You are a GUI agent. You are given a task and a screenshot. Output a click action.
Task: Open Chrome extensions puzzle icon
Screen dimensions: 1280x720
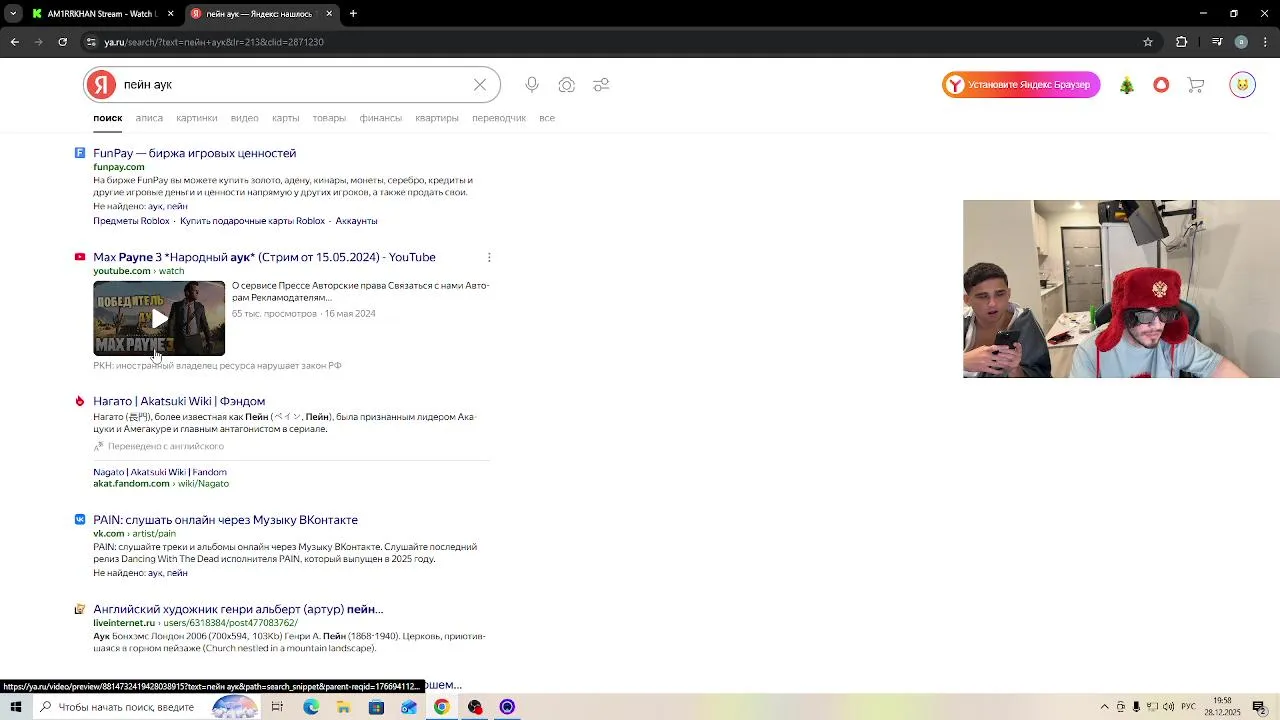click(1182, 42)
